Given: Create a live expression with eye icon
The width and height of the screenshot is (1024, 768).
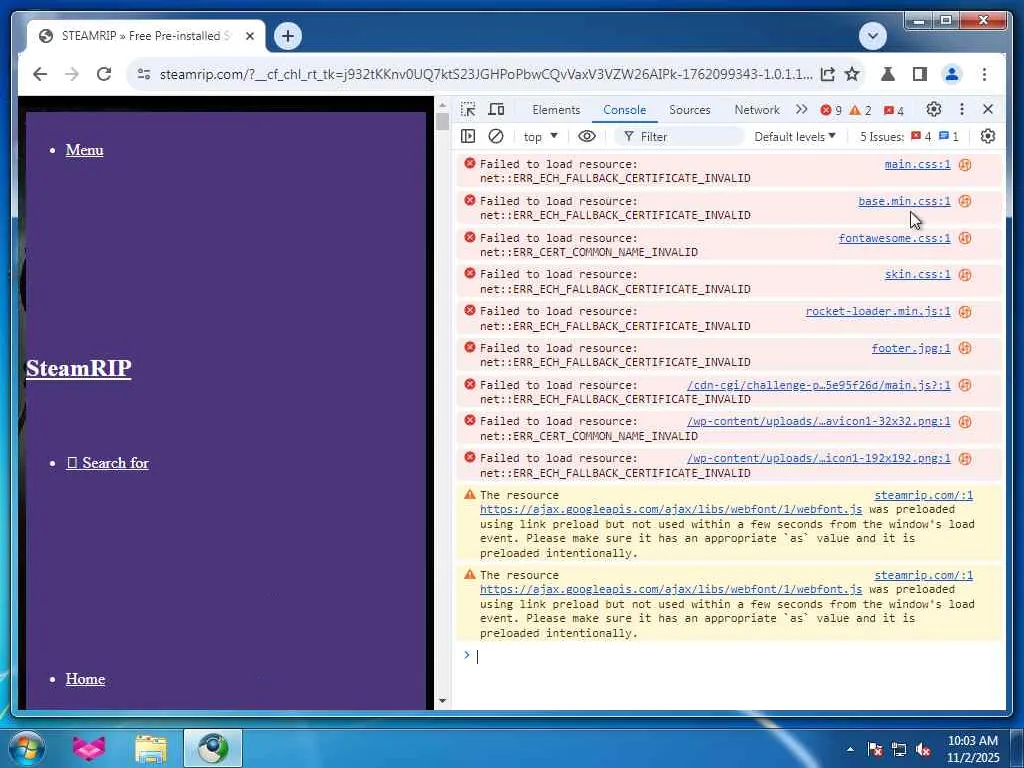Looking at the screenshot, I should [x=586, y=136].
